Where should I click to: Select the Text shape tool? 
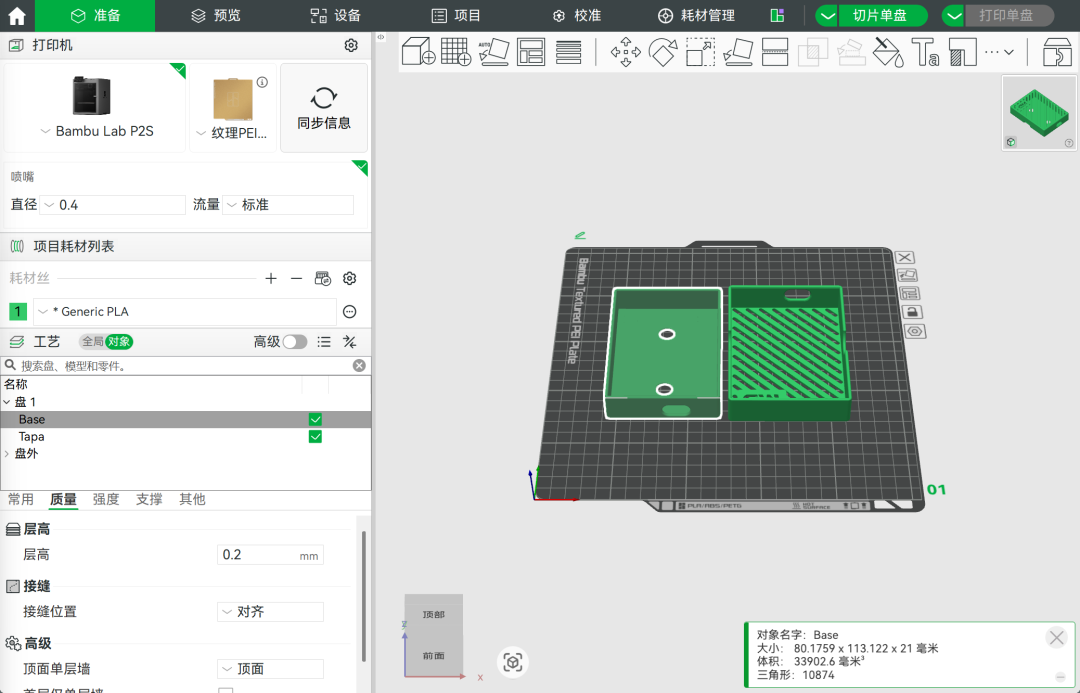[x=925, y=52]
